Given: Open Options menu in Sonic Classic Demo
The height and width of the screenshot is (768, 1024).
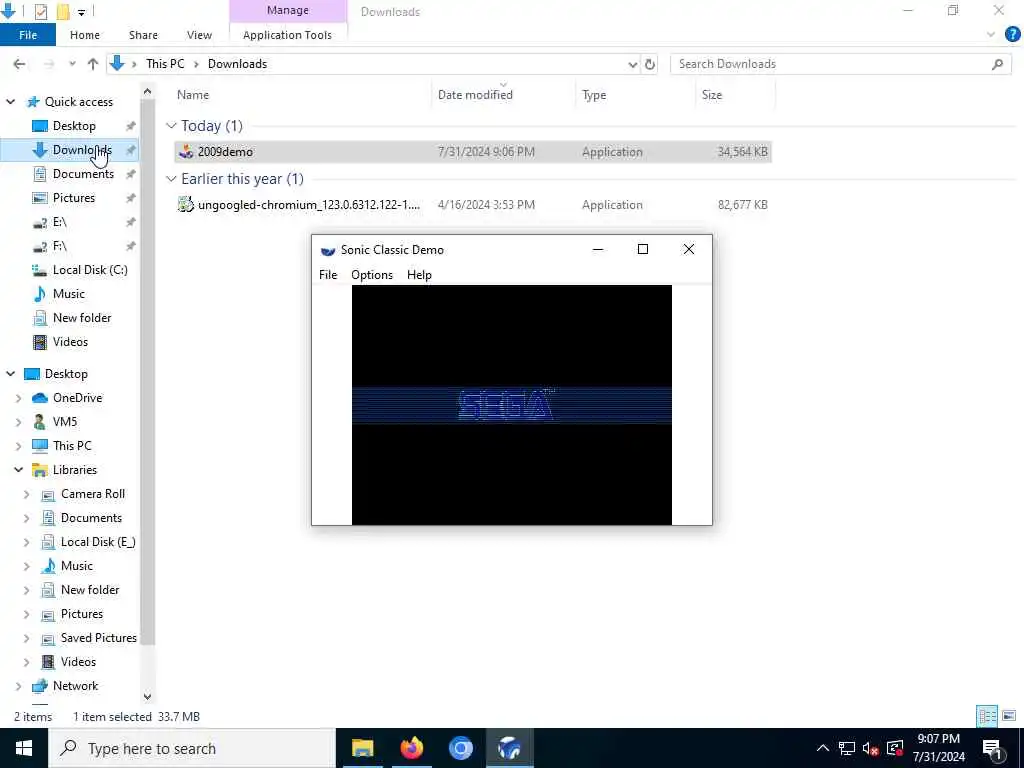Looking at the screenshot, I should (x=372, y=275).
